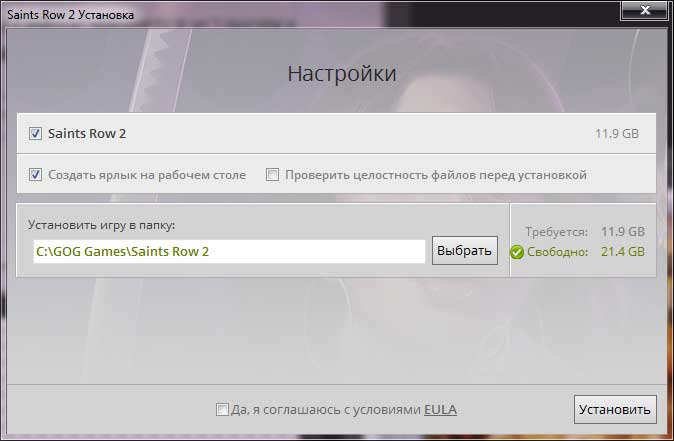Click the 'Настройки' heading

point(342,74)
